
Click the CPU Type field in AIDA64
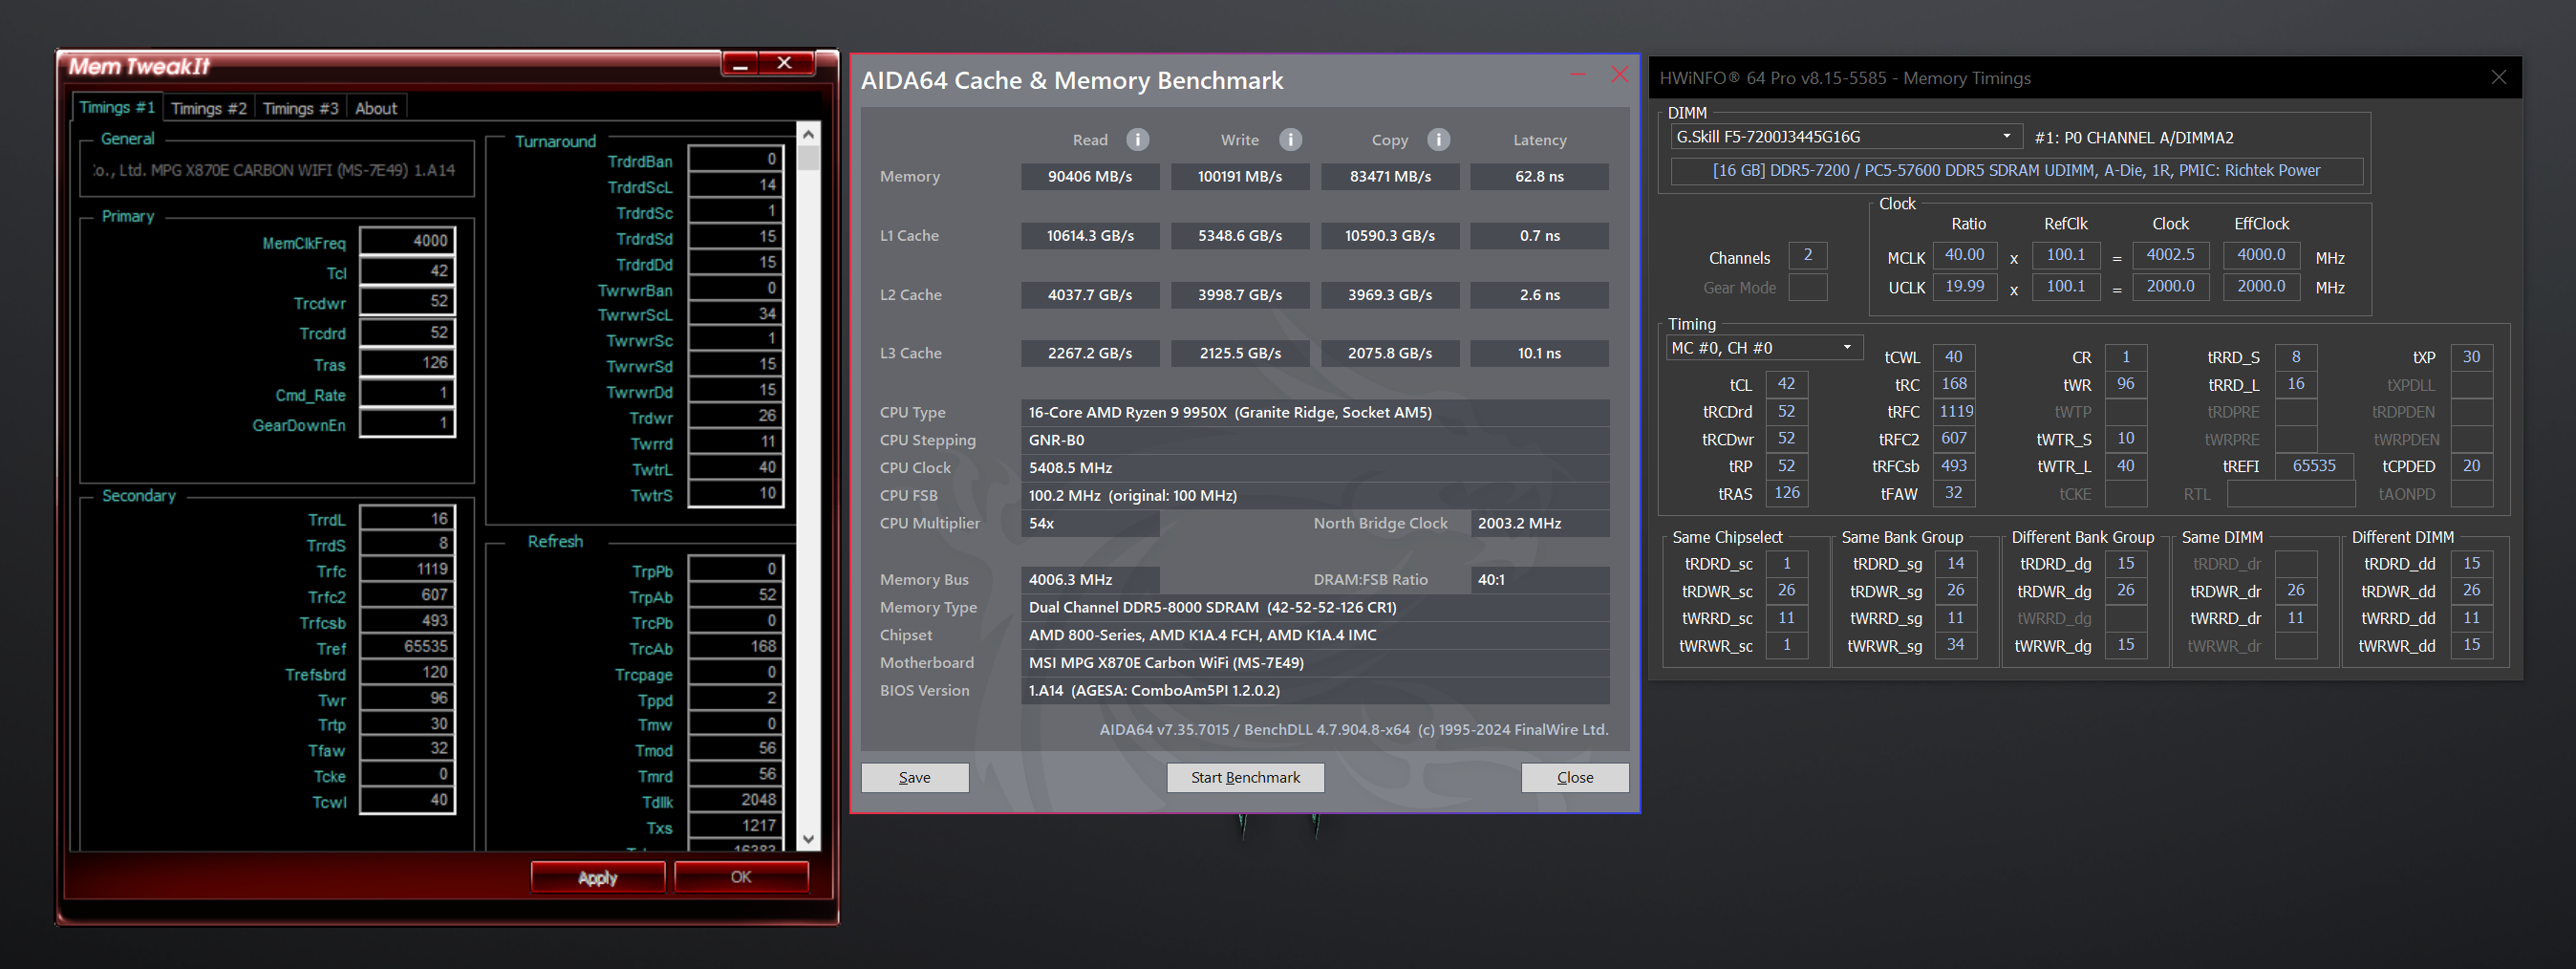pos(1315,412)
